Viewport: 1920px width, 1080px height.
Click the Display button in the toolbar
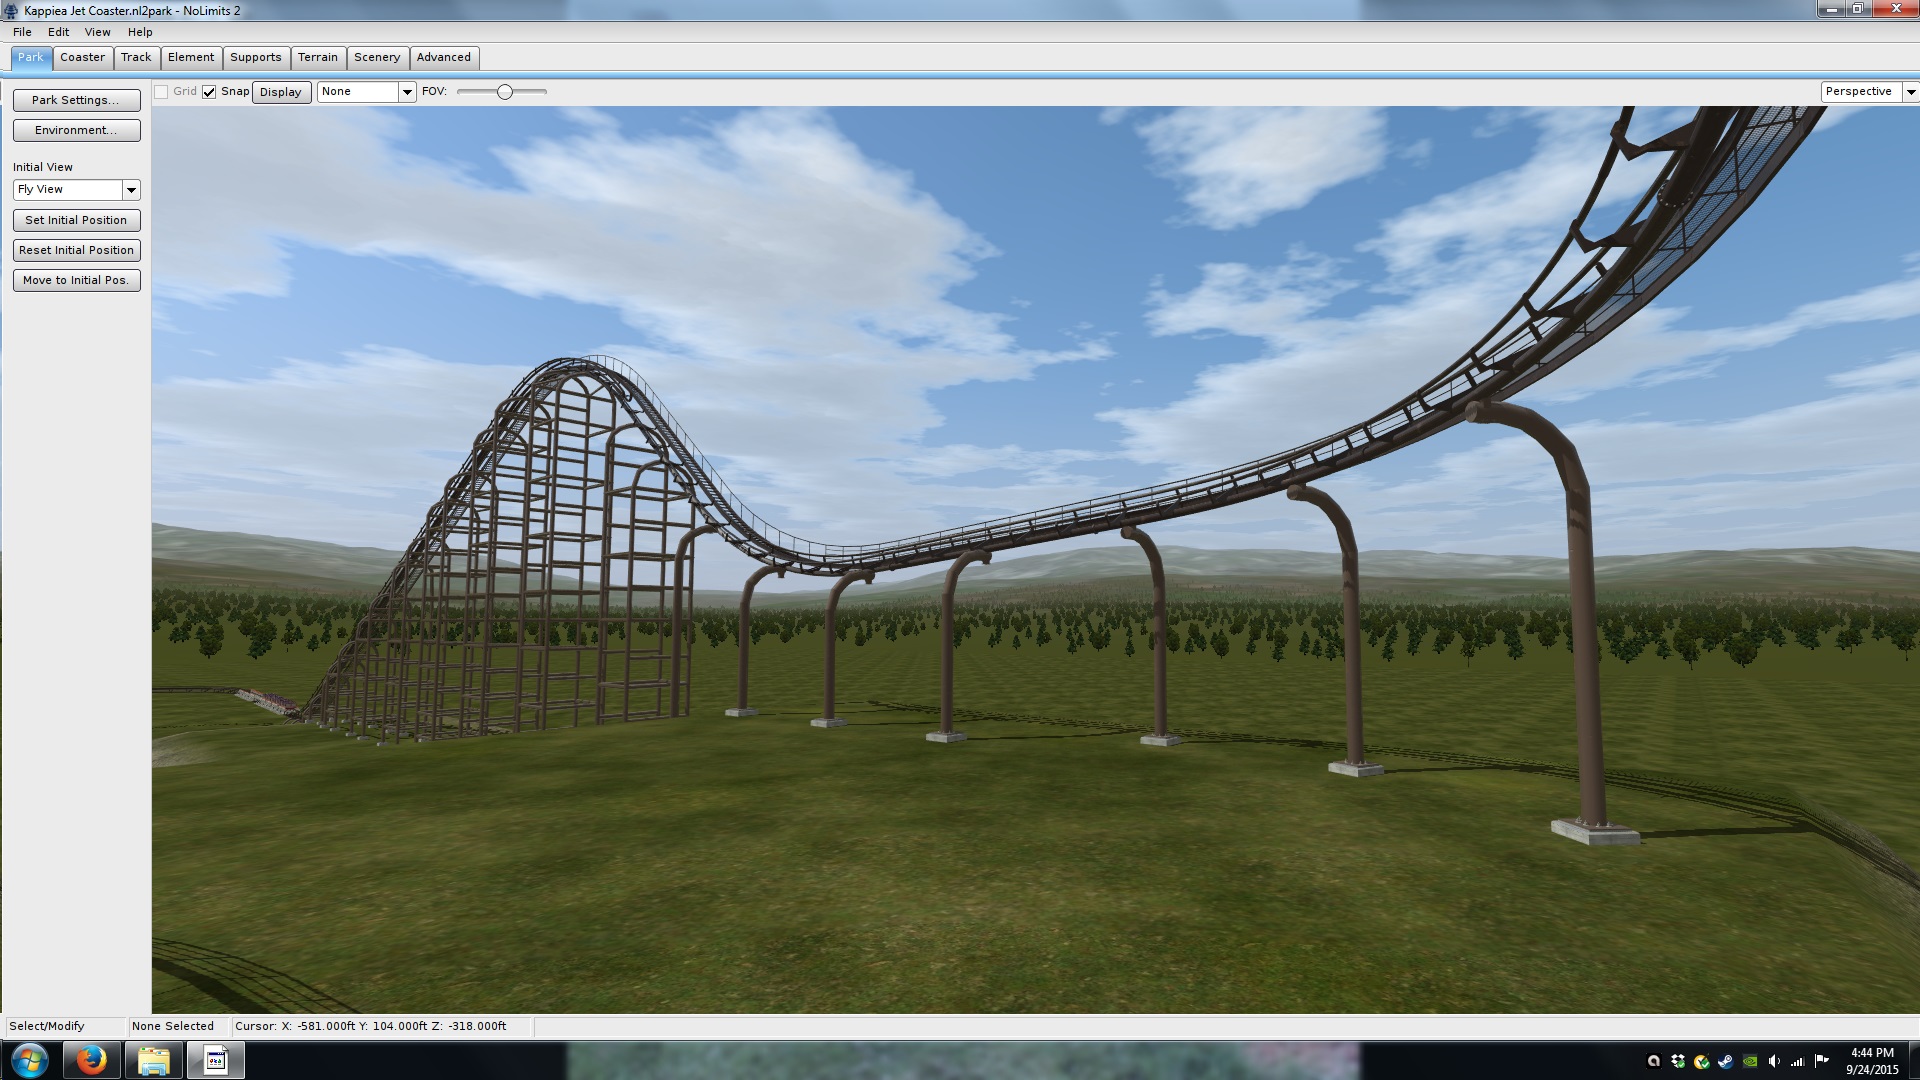click(281, 92)
